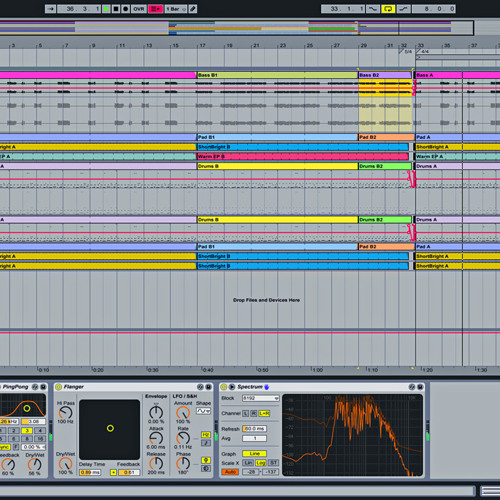Click the Flanger XY pad yellow handle
This screenshot has width=500, height=500.
(110, 428)
